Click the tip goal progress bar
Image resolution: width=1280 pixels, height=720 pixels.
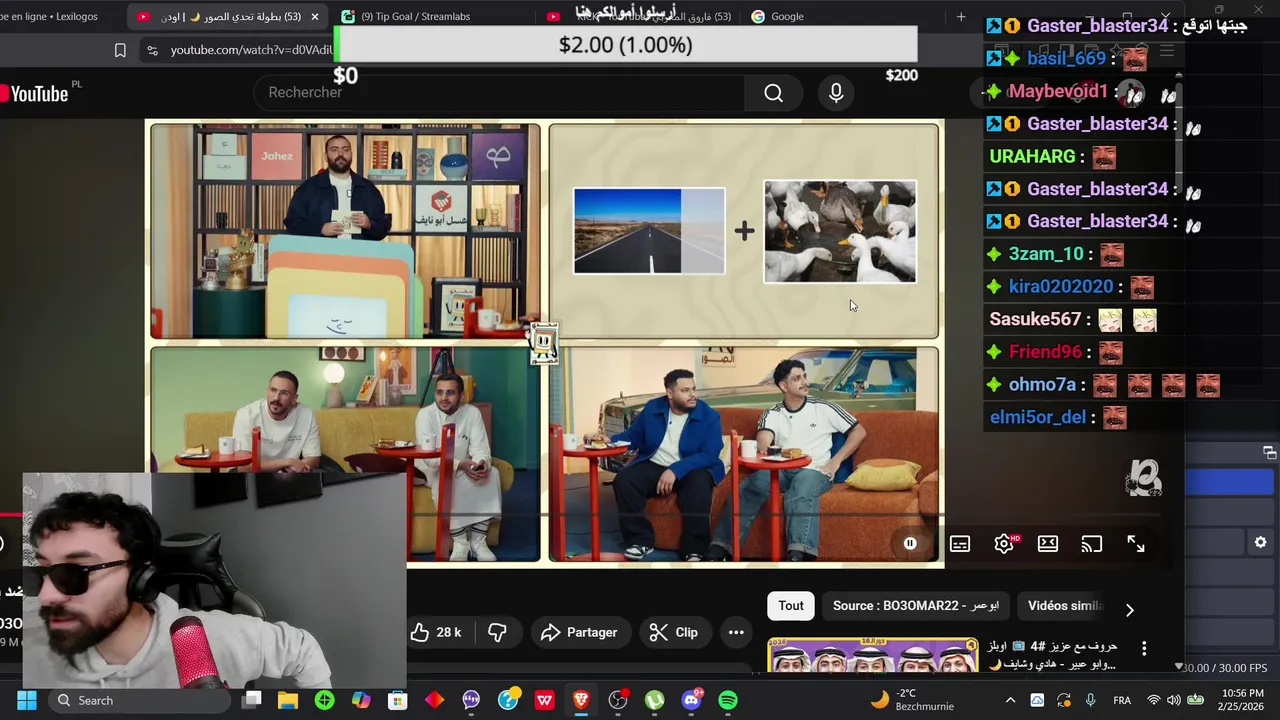point(625,45)
